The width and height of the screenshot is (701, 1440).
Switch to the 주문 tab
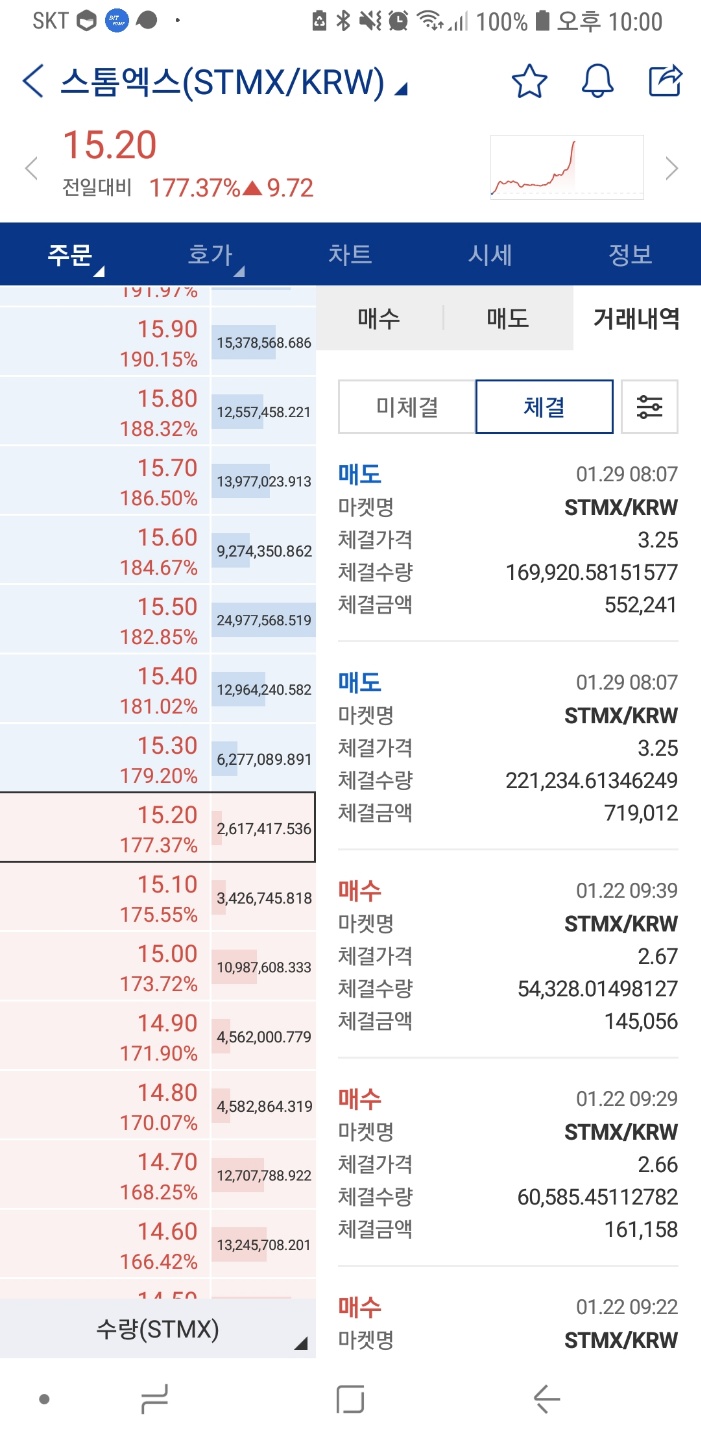[70, 254]
